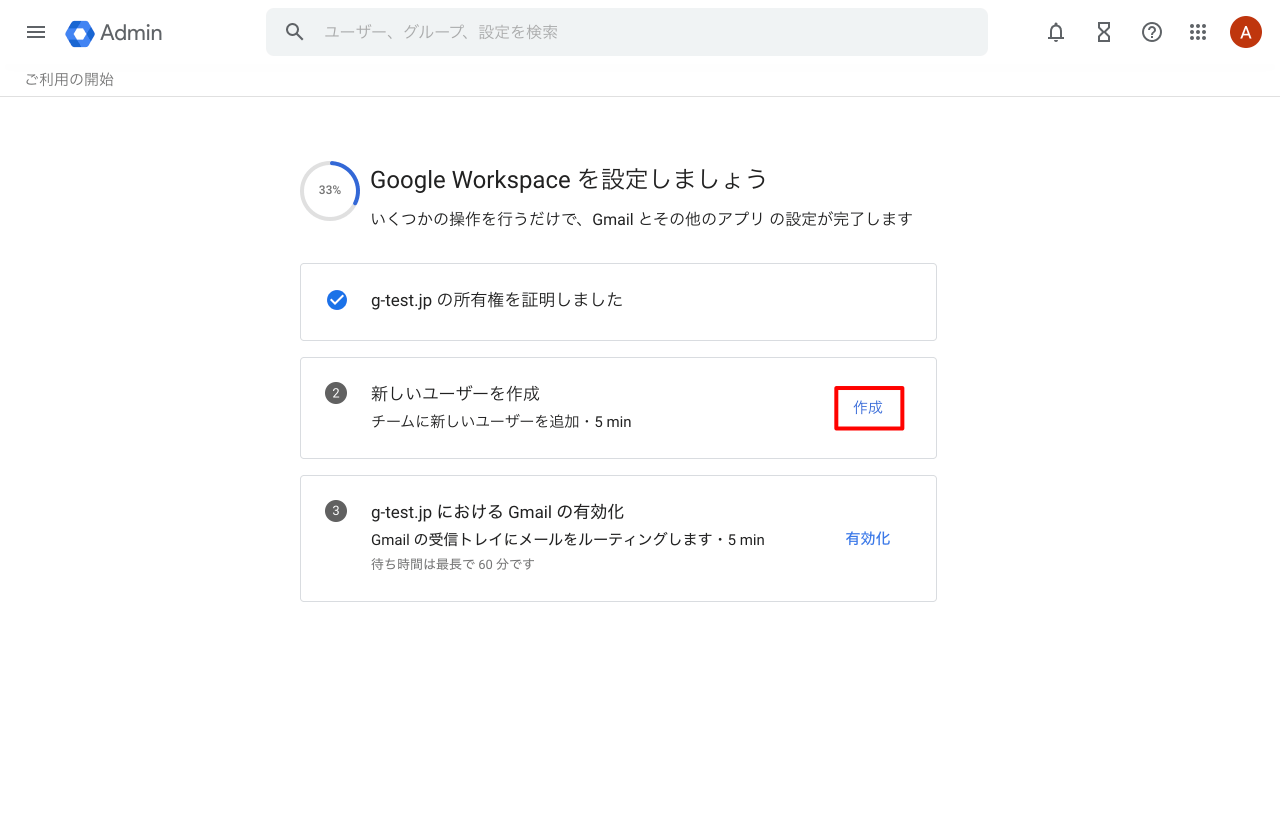Select 新しいユーザーを作成 heading
1280x832 pixels.
tap(455, 393)
